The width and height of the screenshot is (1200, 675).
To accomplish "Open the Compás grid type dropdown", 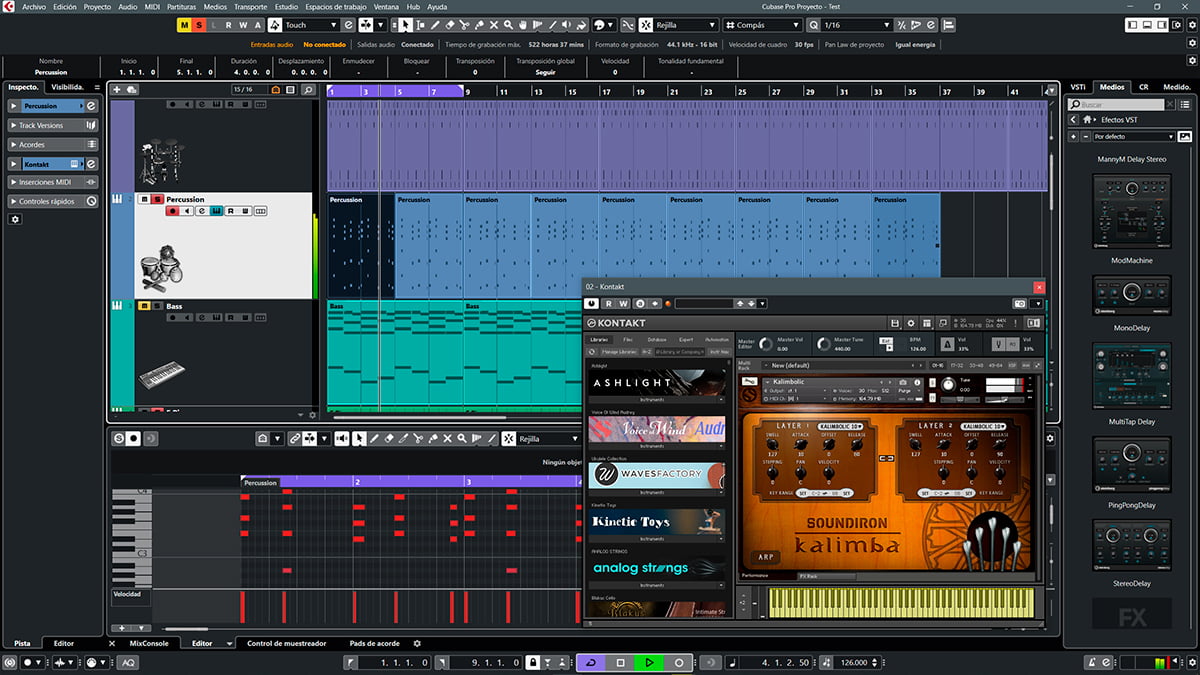I will pos(764,25).
